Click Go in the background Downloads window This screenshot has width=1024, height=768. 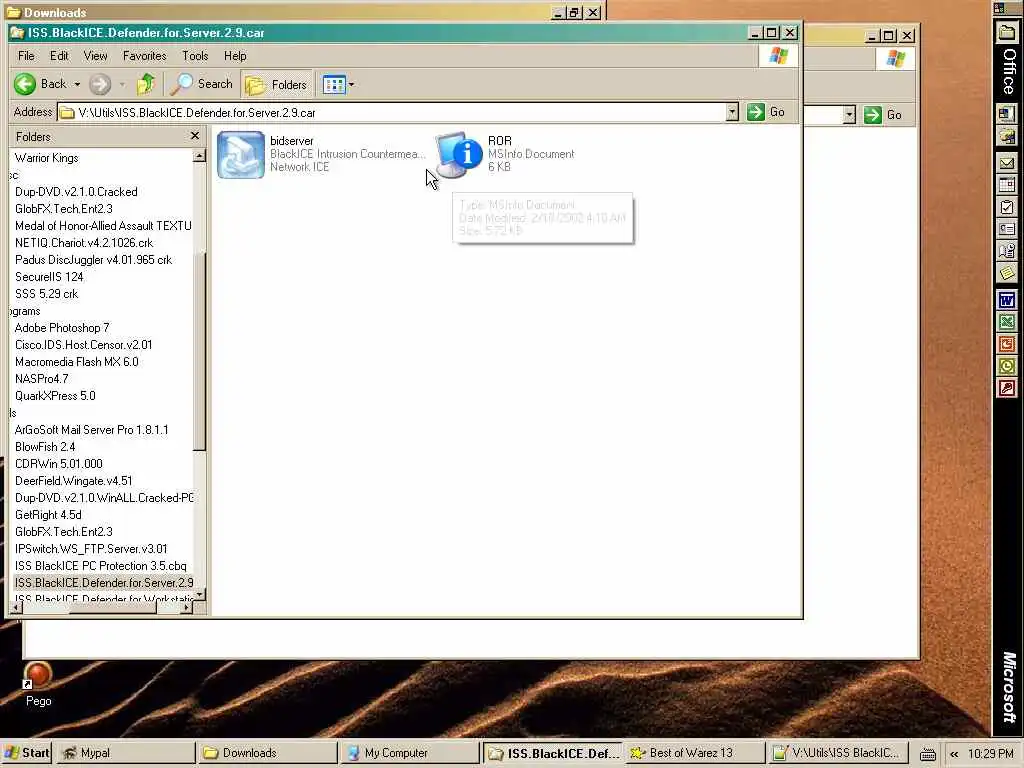coord(883,115)
